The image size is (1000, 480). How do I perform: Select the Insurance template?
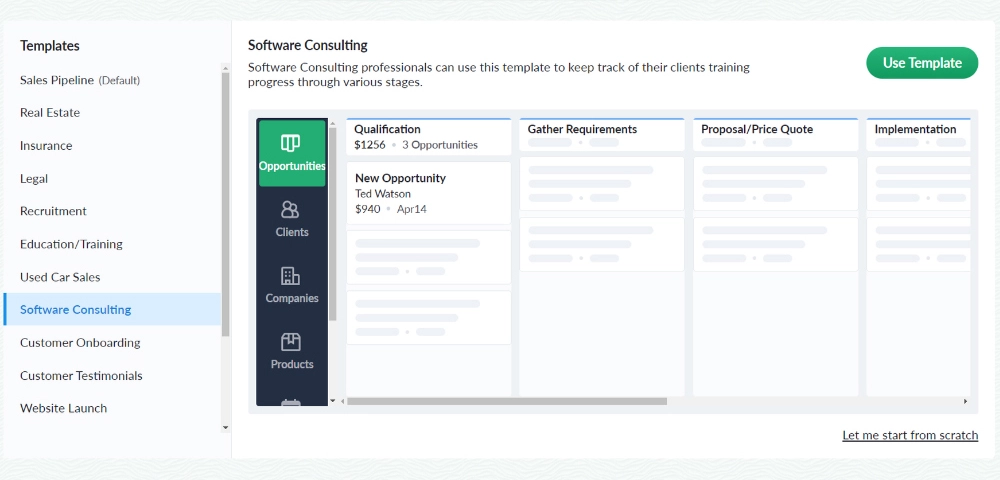point(46,146)
